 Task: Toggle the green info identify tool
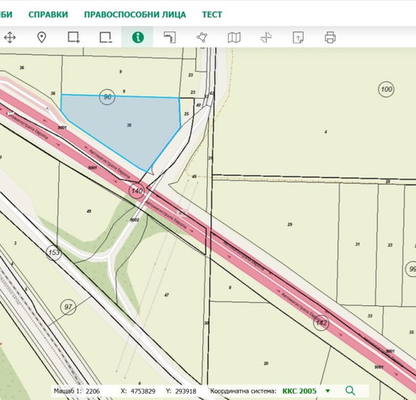pos(138,37)
